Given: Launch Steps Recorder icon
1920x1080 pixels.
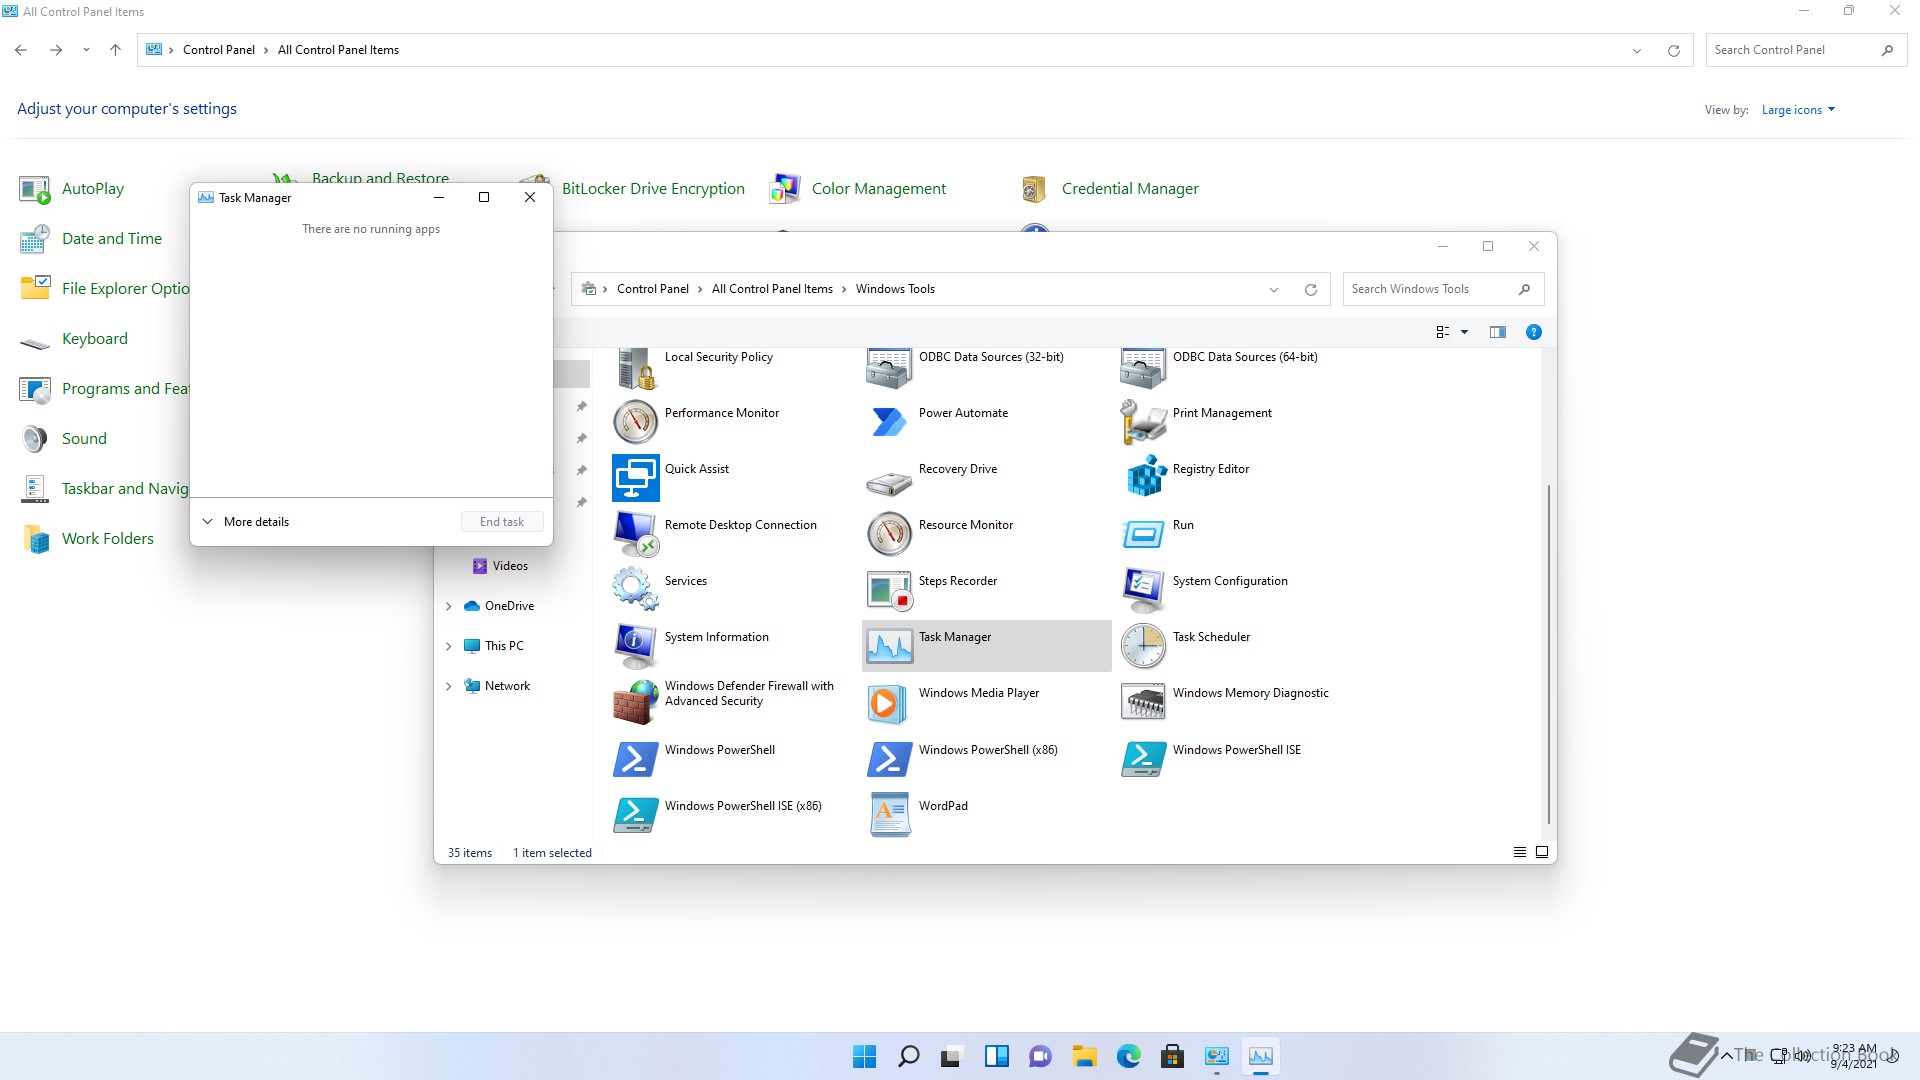Looking at the screenshot, I should (x=889, y=590).
